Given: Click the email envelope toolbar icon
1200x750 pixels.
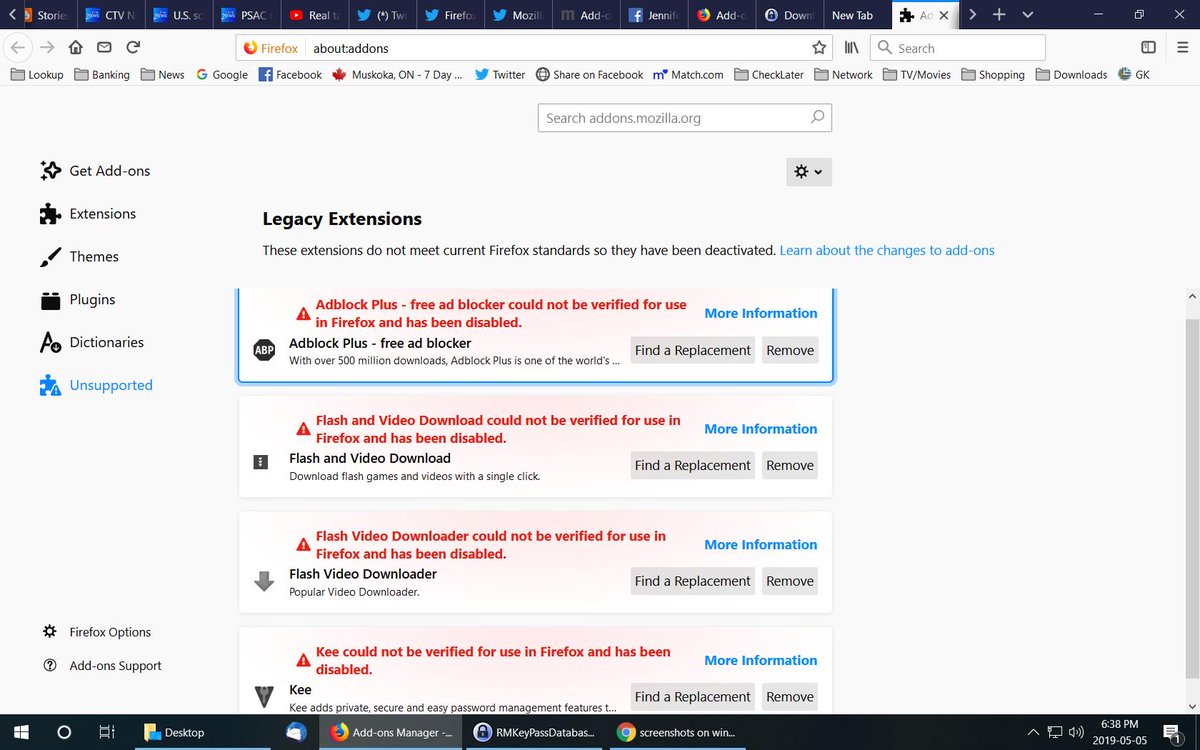Looking at the screenshot, I should pyautogui.click(x=104, y=47).
